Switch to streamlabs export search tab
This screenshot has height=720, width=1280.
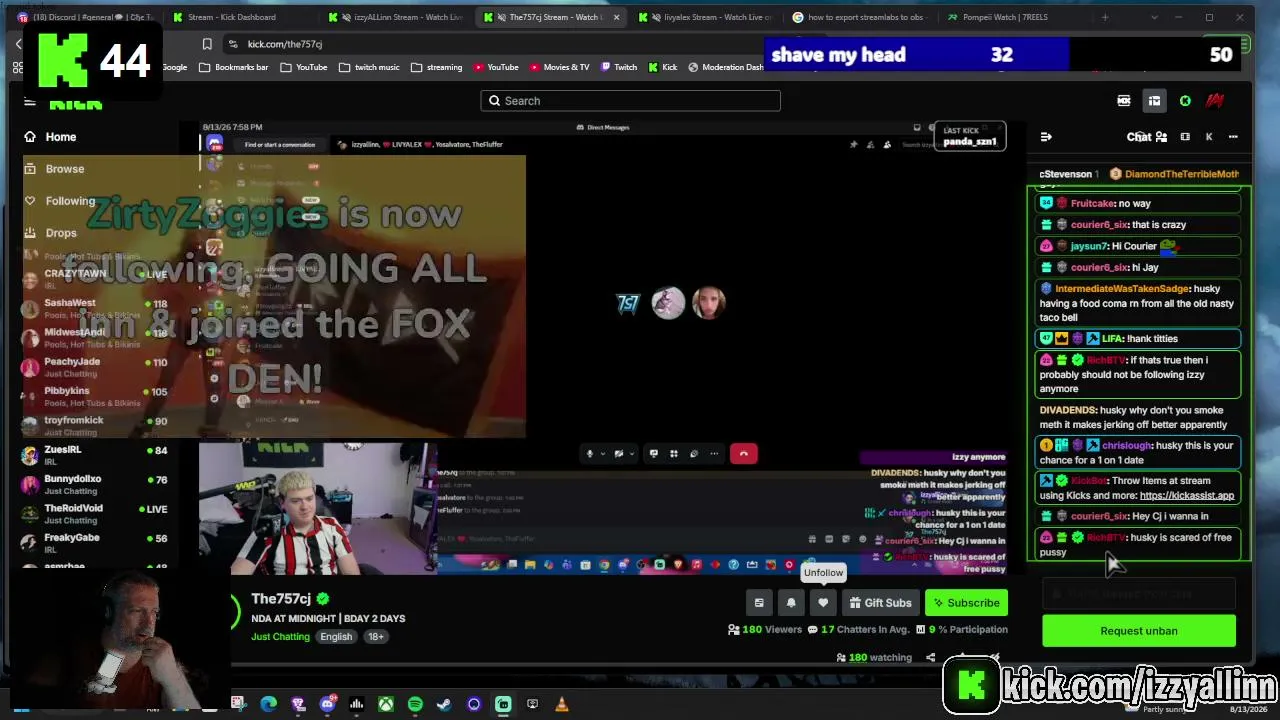click(x=864, y=17)
